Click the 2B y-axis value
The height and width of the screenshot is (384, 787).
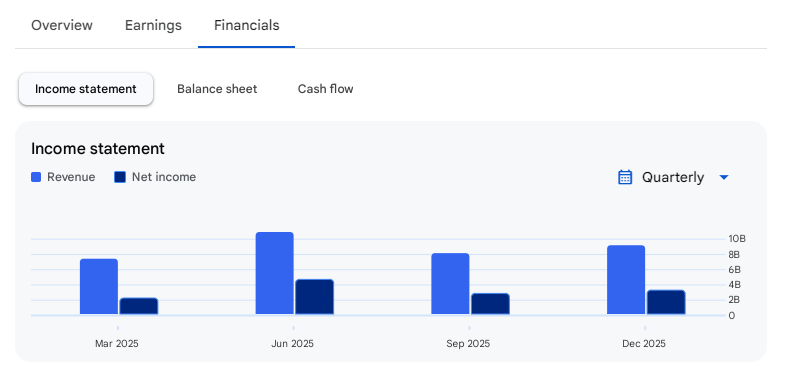click(x=734, y=300)
